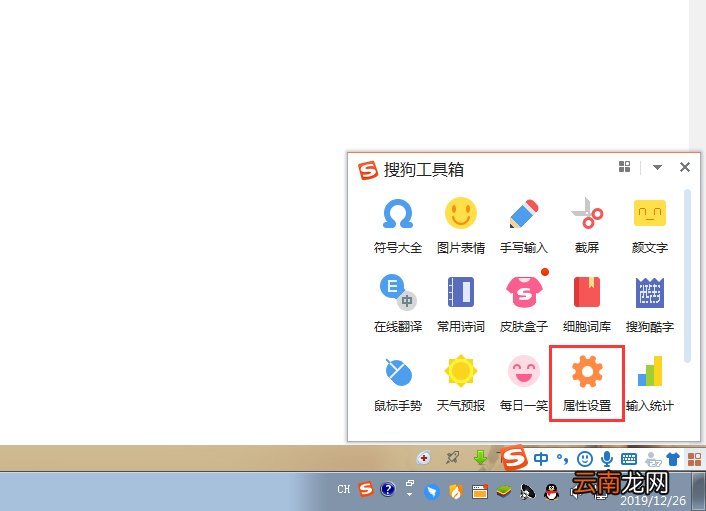
Task: Click the blue bird tray icon
Action: pos(432,492)
